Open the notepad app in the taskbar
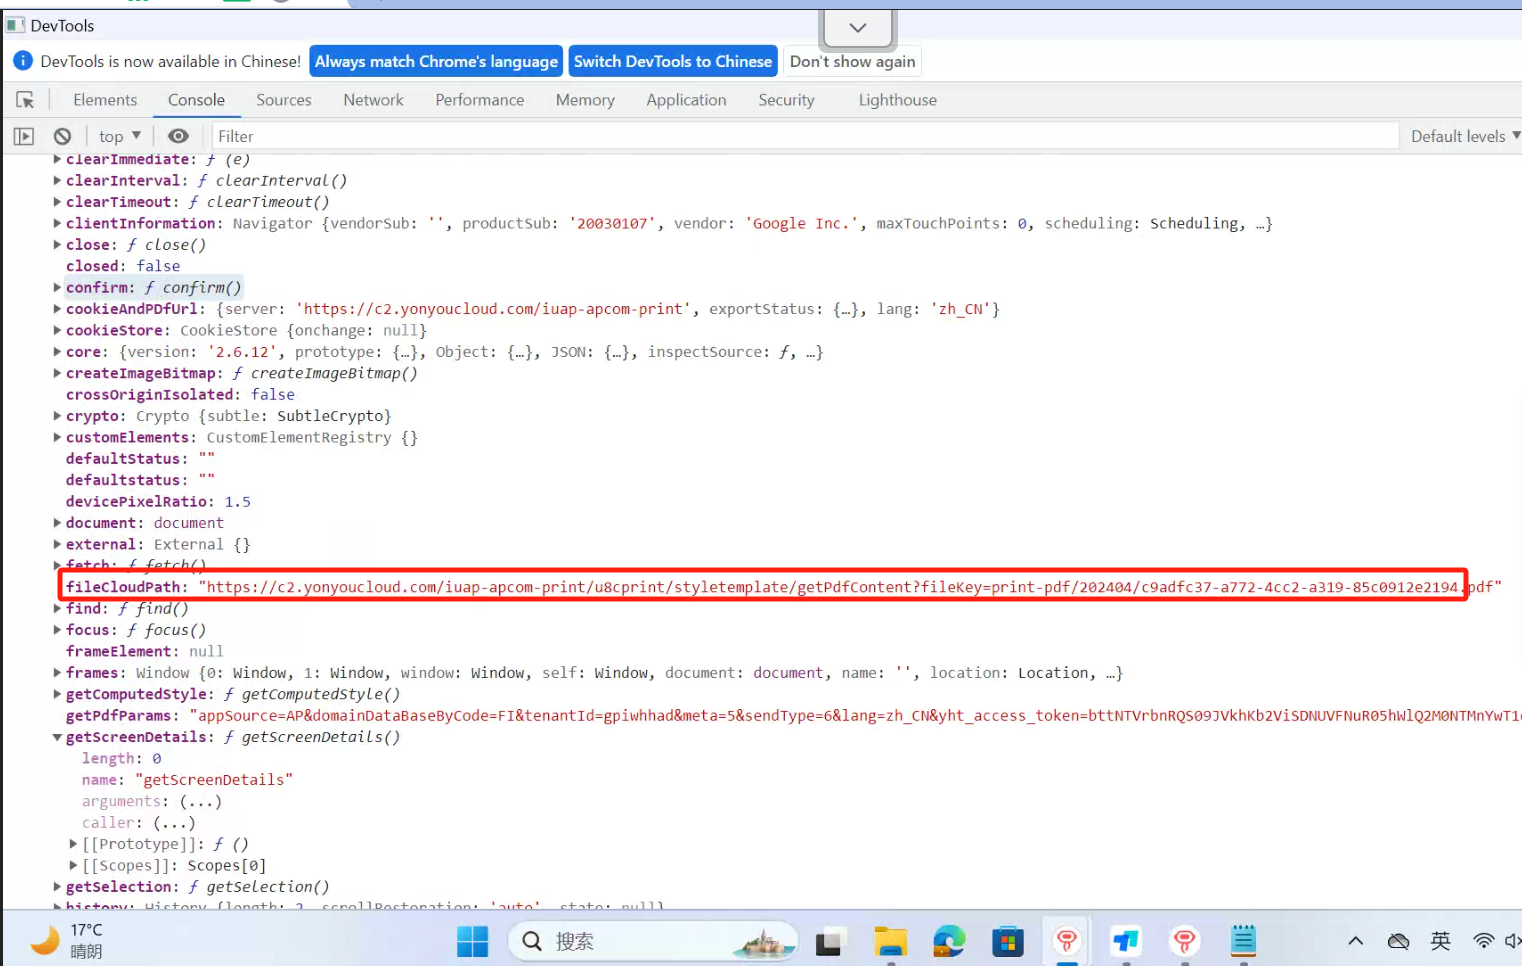The image size is (1522, 966). [1243, 941]
